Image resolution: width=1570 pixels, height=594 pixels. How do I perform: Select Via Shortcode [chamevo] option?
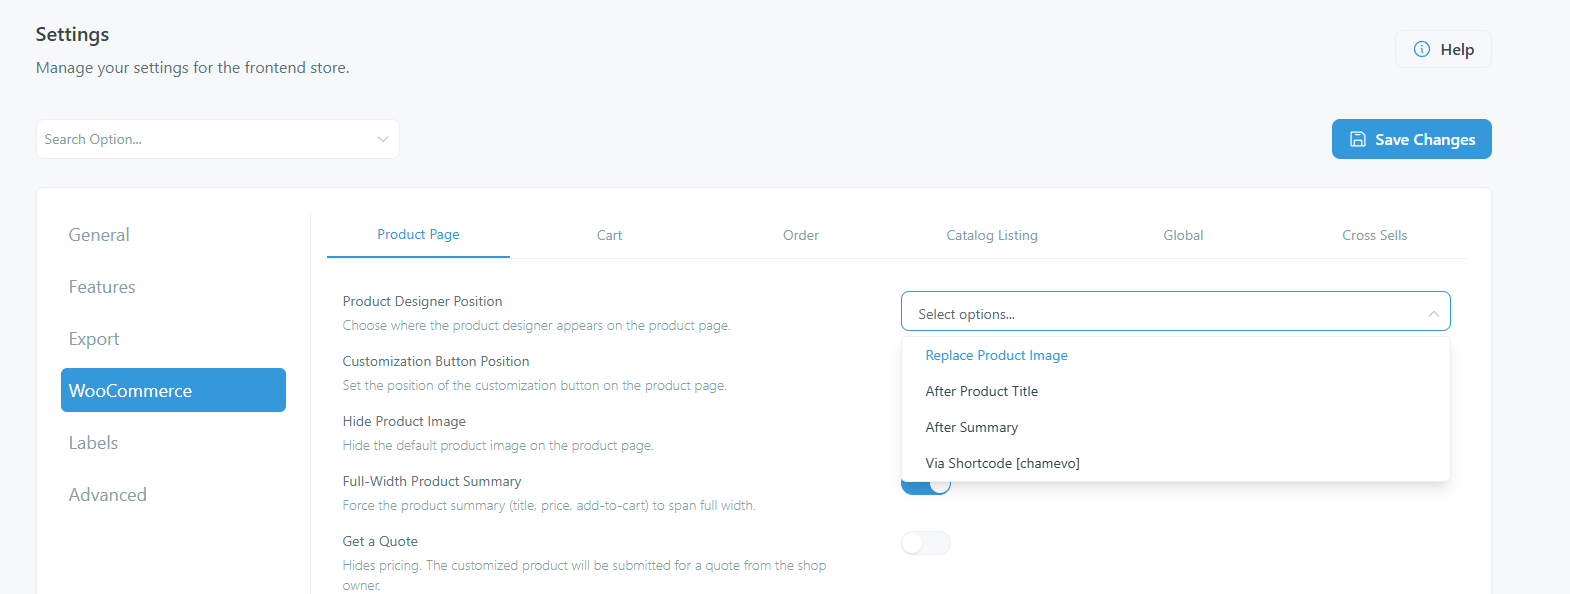point(1175,463)
